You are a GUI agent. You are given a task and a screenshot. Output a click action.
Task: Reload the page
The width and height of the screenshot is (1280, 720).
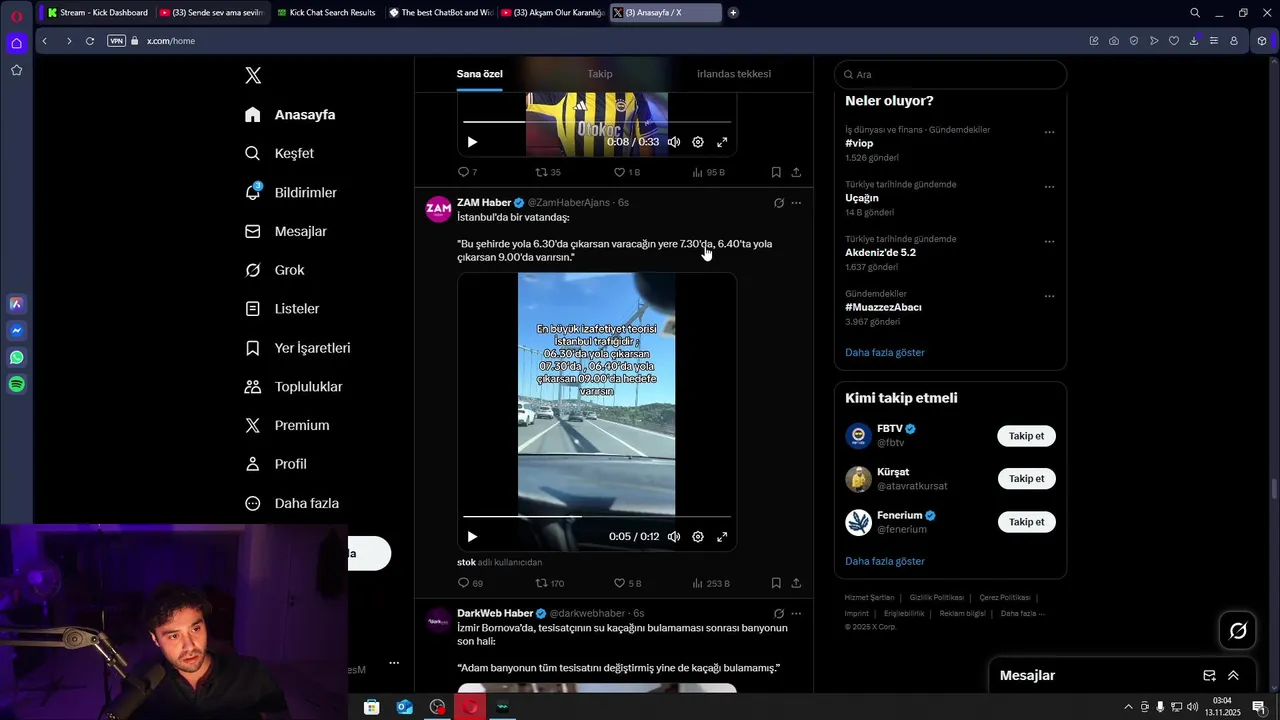90,41
